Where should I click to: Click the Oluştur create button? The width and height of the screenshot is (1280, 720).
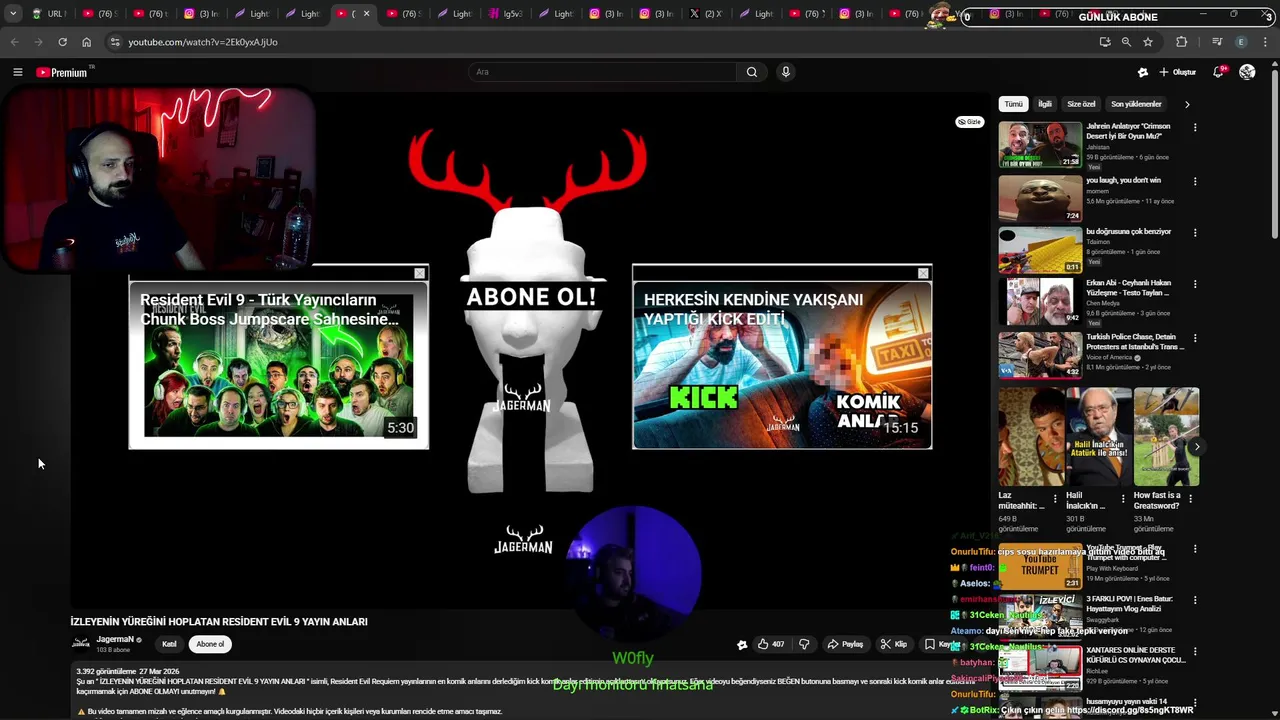(1178, 72)
